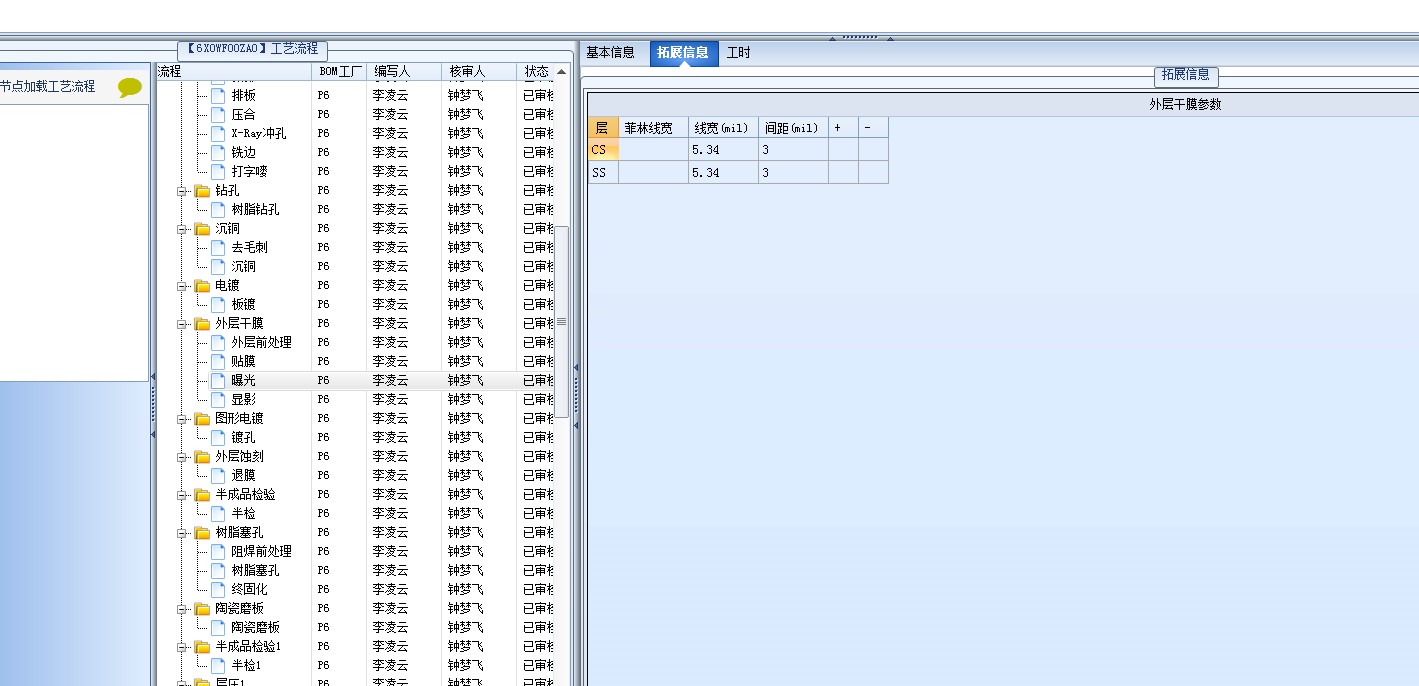
Task: Click the document icon beside 退膜
Action: [x=218, y=475]
